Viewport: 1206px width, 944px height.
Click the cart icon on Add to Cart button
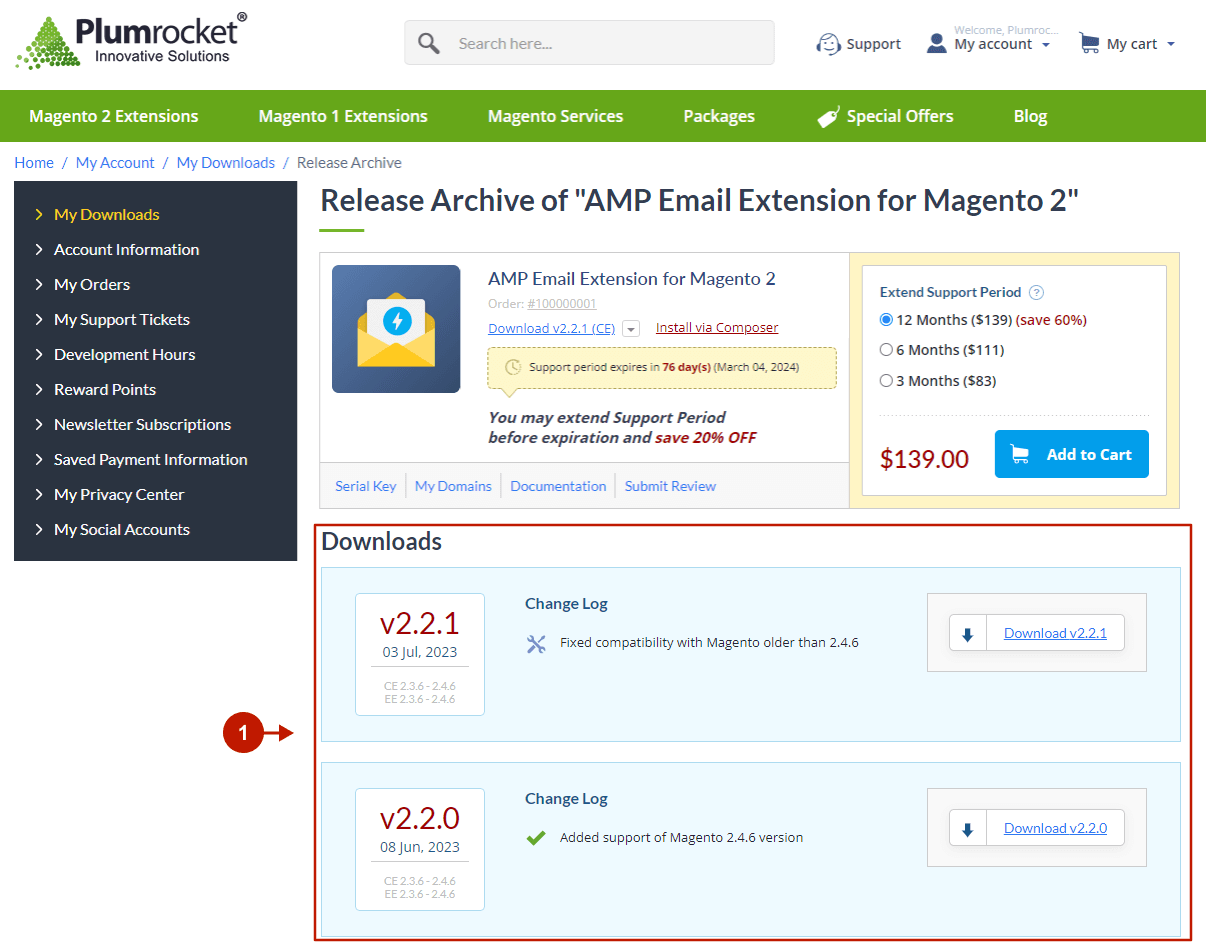coord(1020,455)
